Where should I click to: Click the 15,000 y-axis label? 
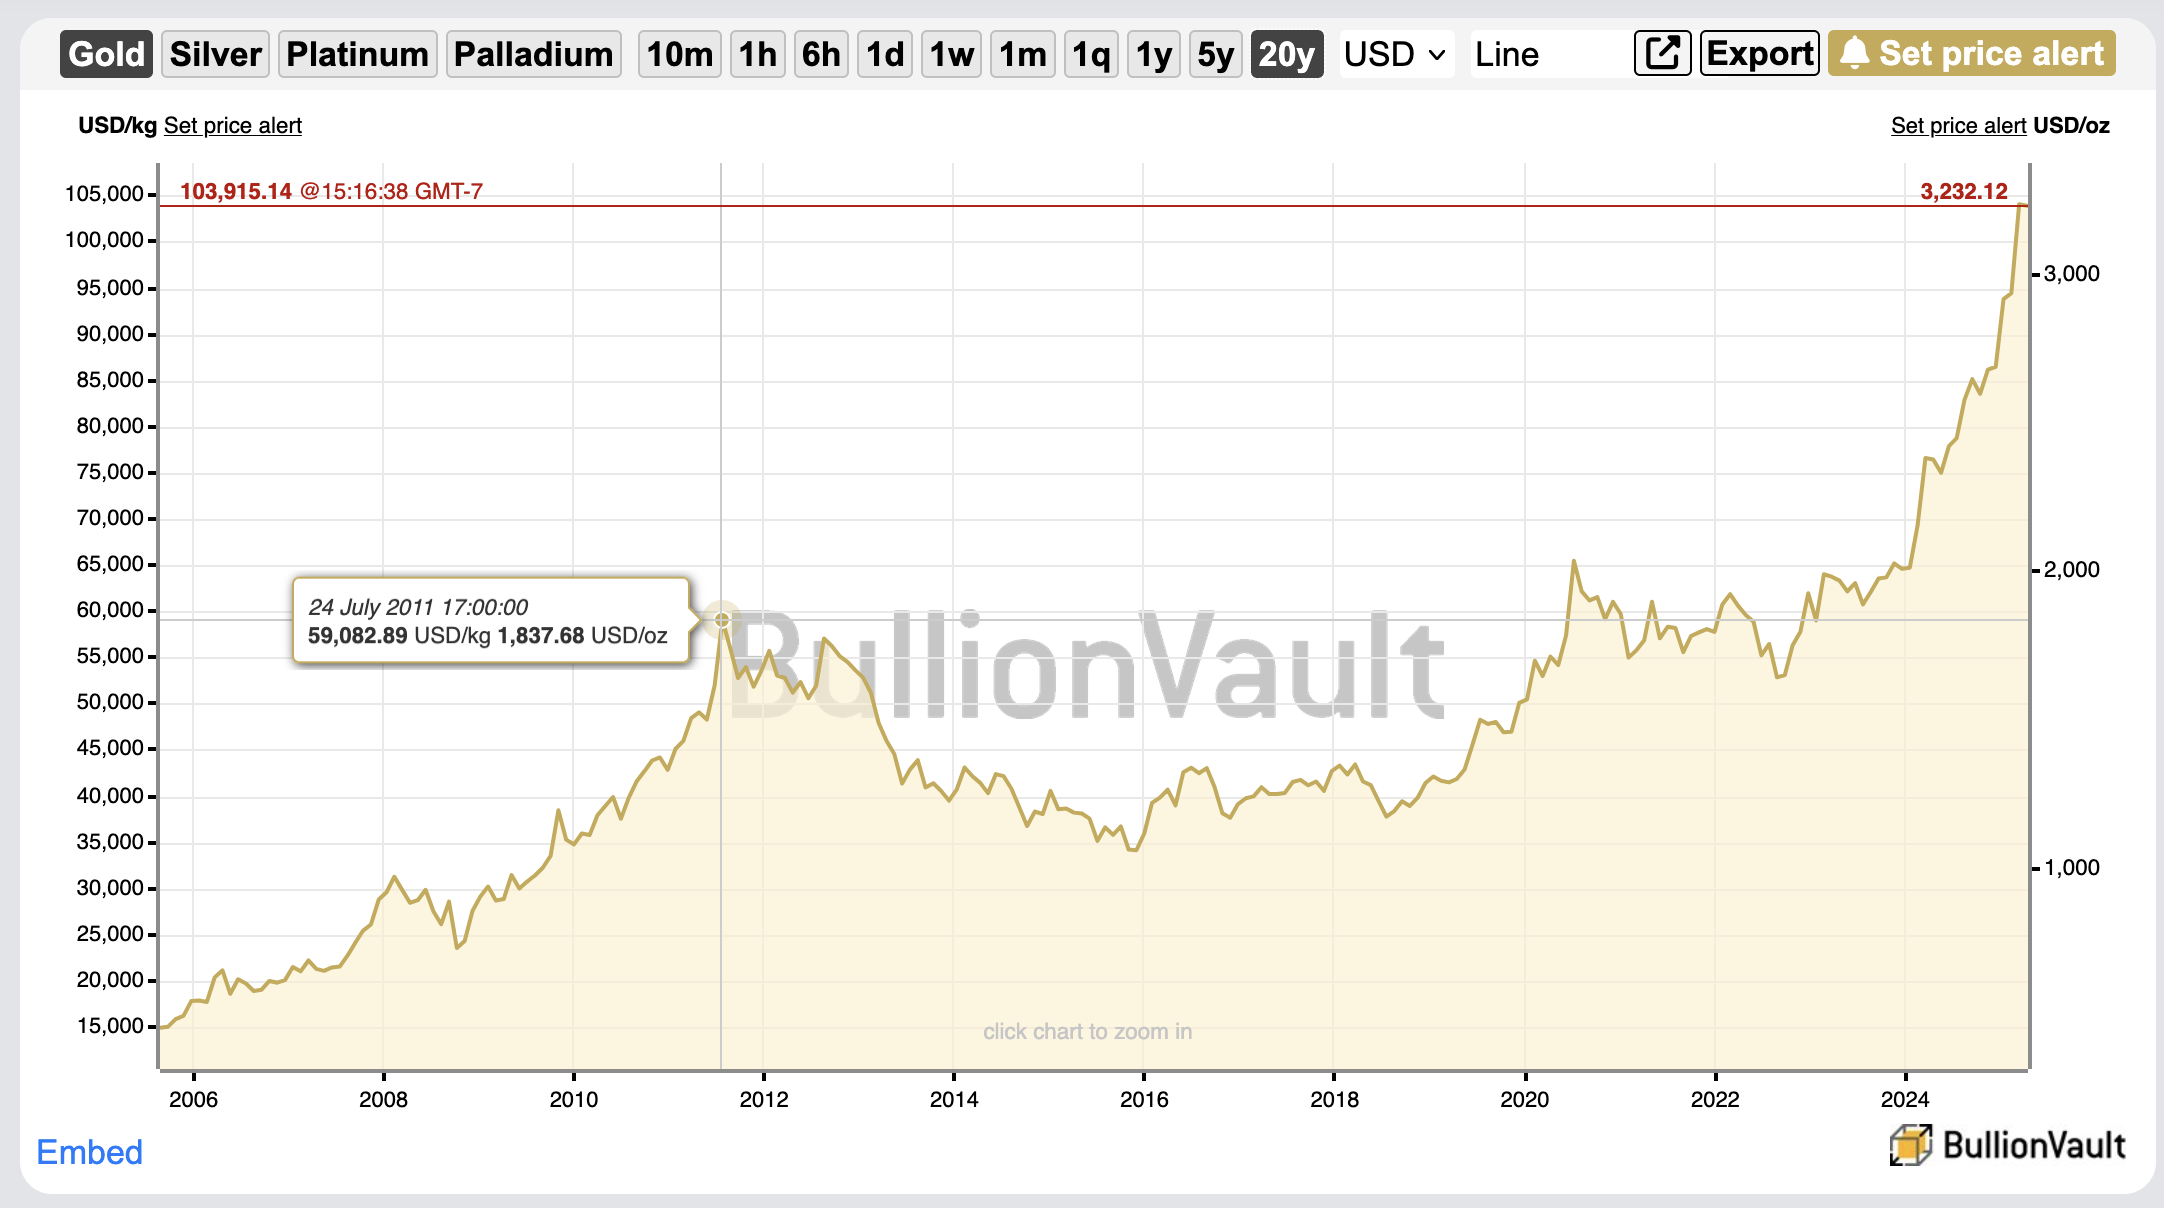pos(110,1026)
